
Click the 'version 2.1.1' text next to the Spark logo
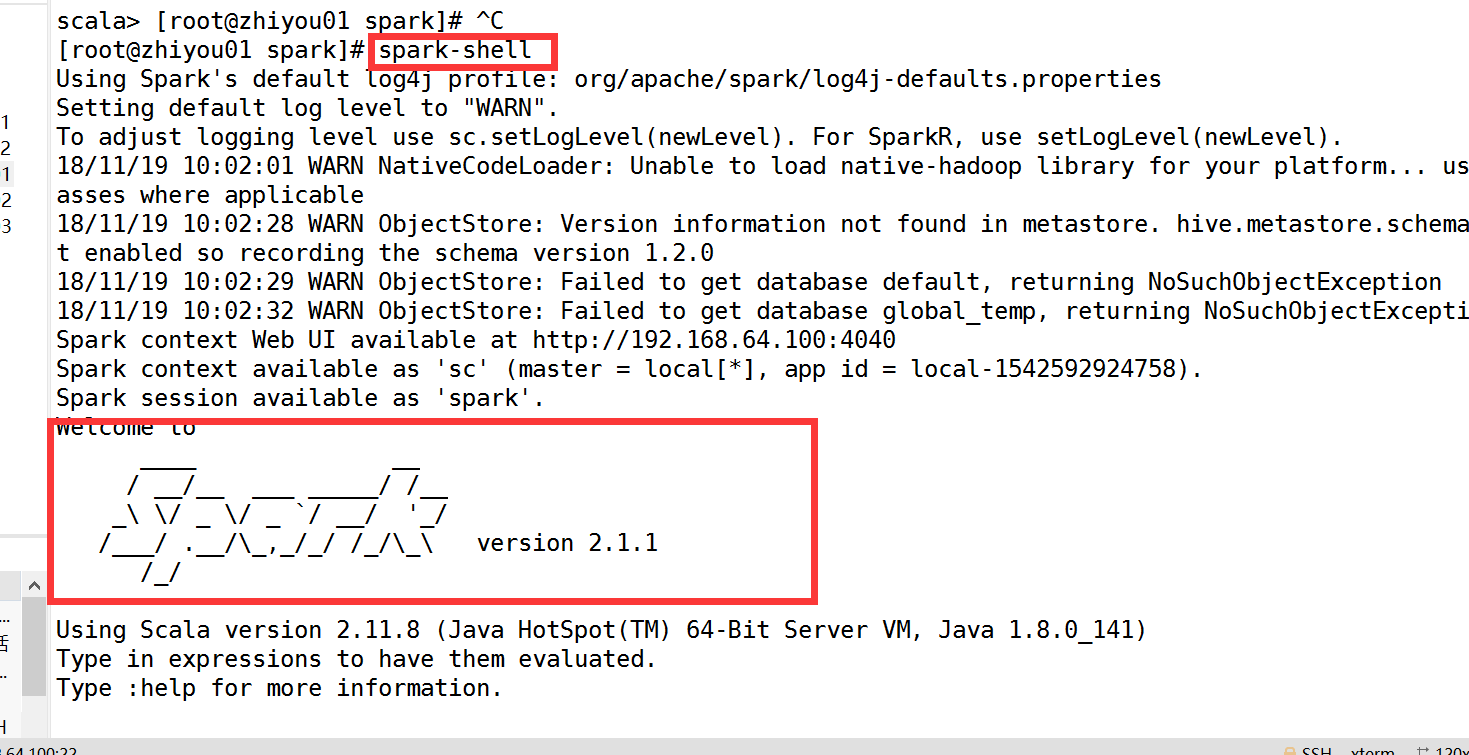pyautogui.click(x=567, y=543)
